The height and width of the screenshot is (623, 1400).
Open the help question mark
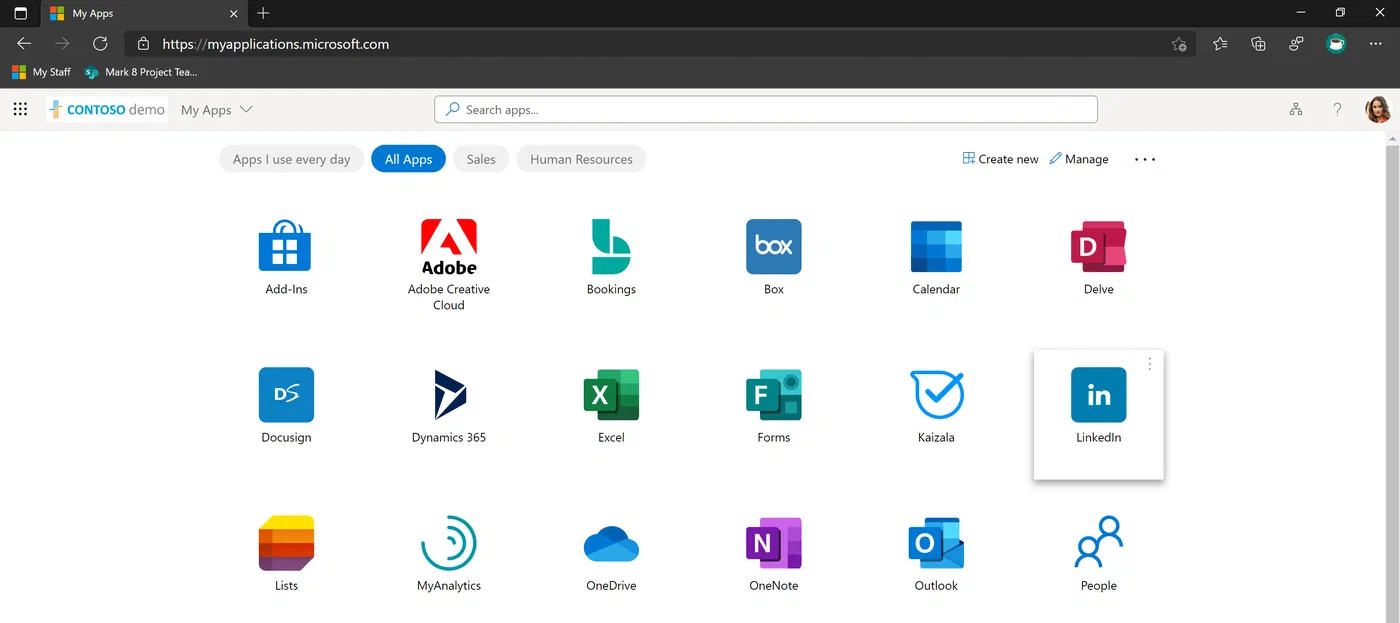pos(1337,110)
